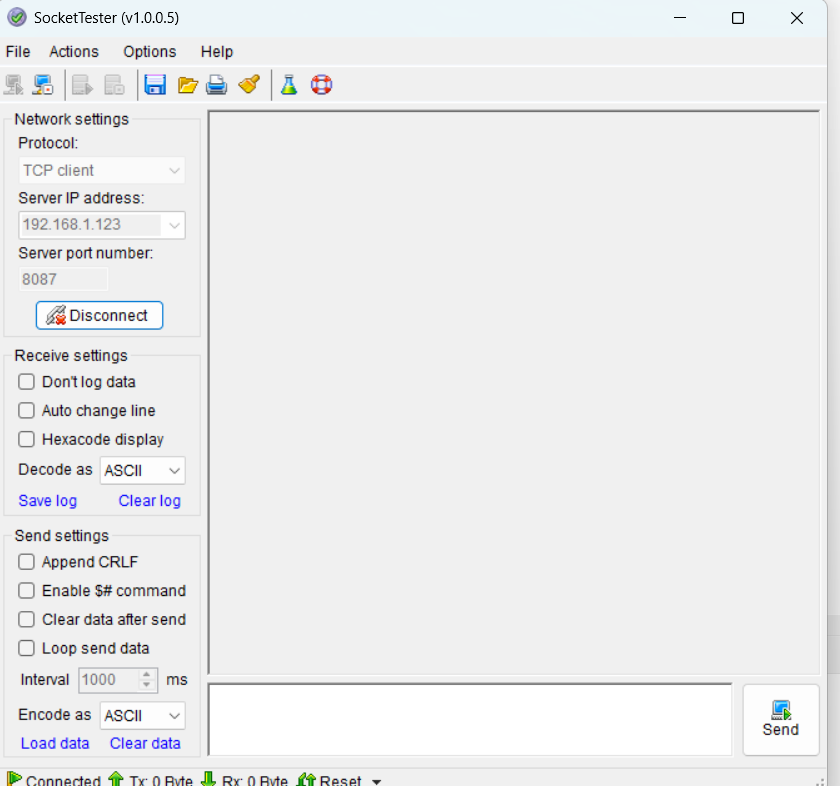Click the broom clear icon in toolbar
The width and height of the screenshot is (840, 786).
click(249, 84)
